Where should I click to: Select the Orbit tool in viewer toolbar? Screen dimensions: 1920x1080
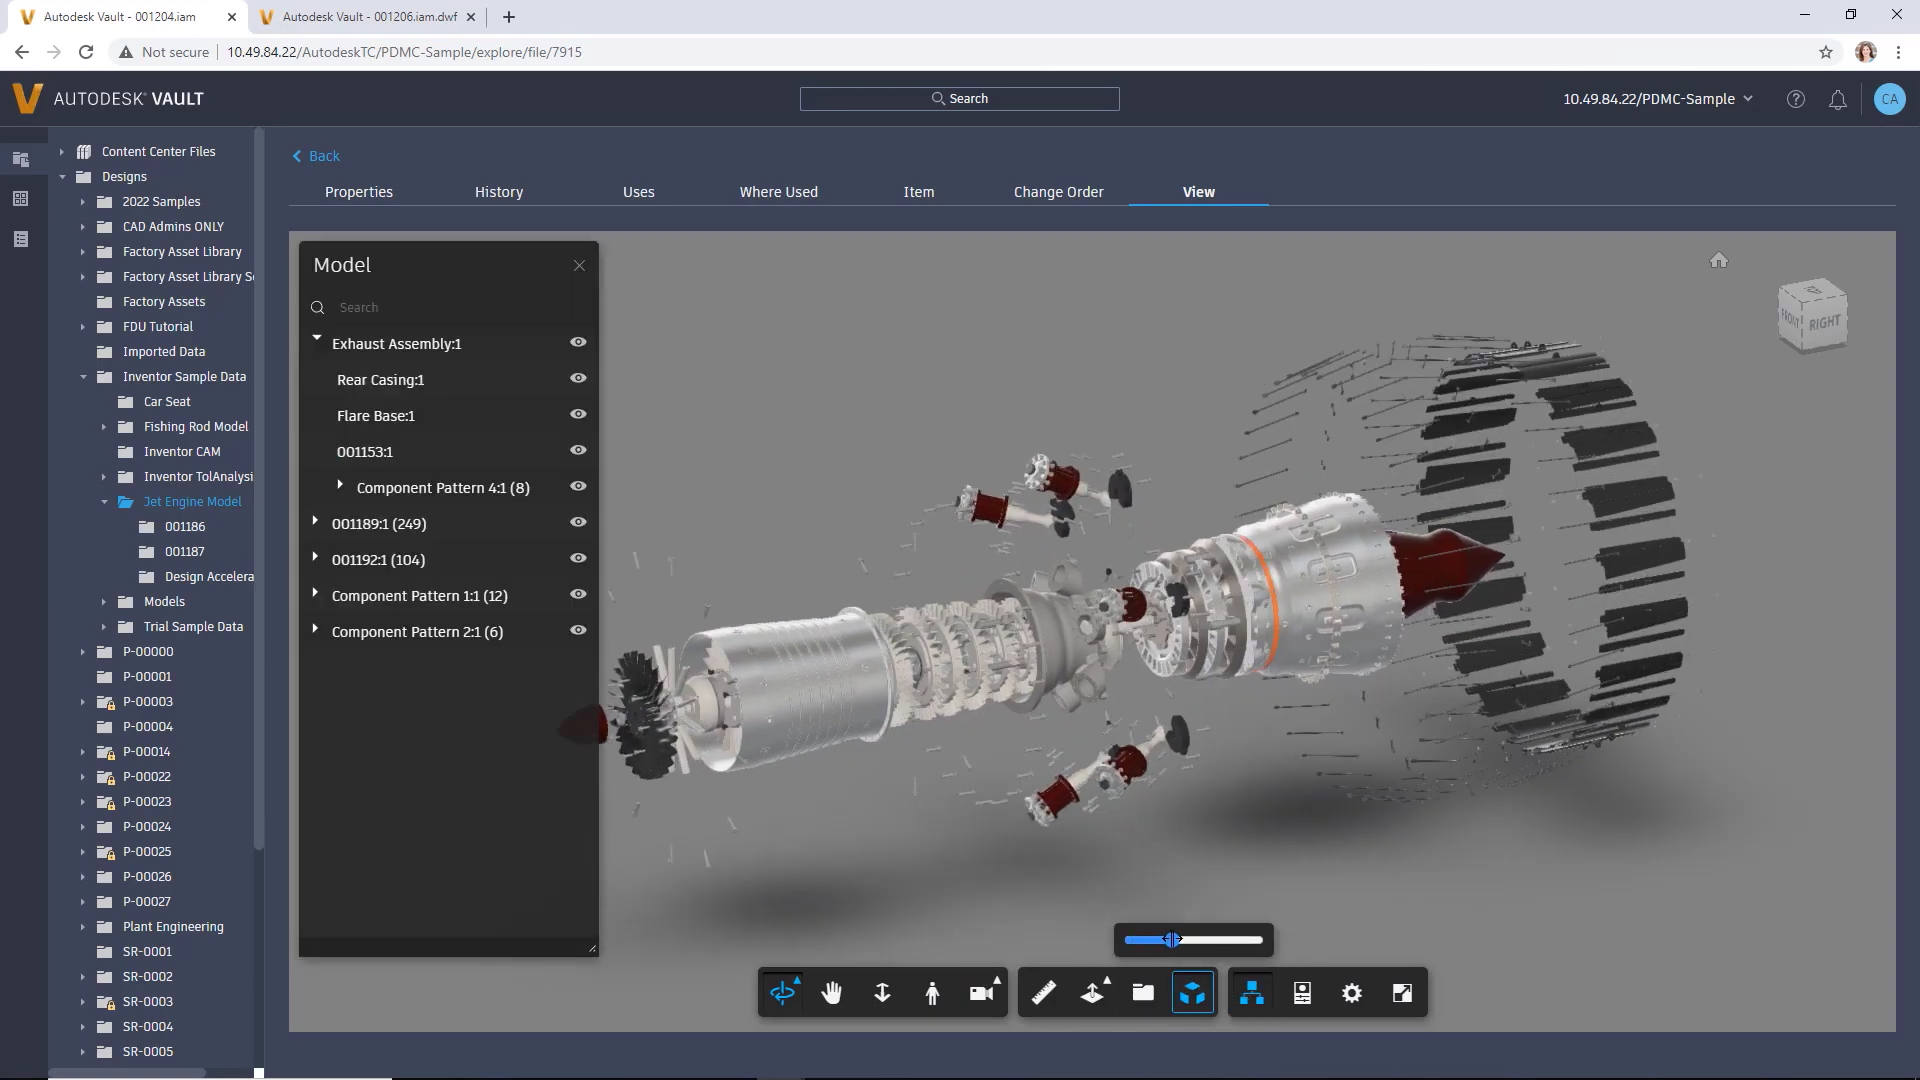click(783, 993)
